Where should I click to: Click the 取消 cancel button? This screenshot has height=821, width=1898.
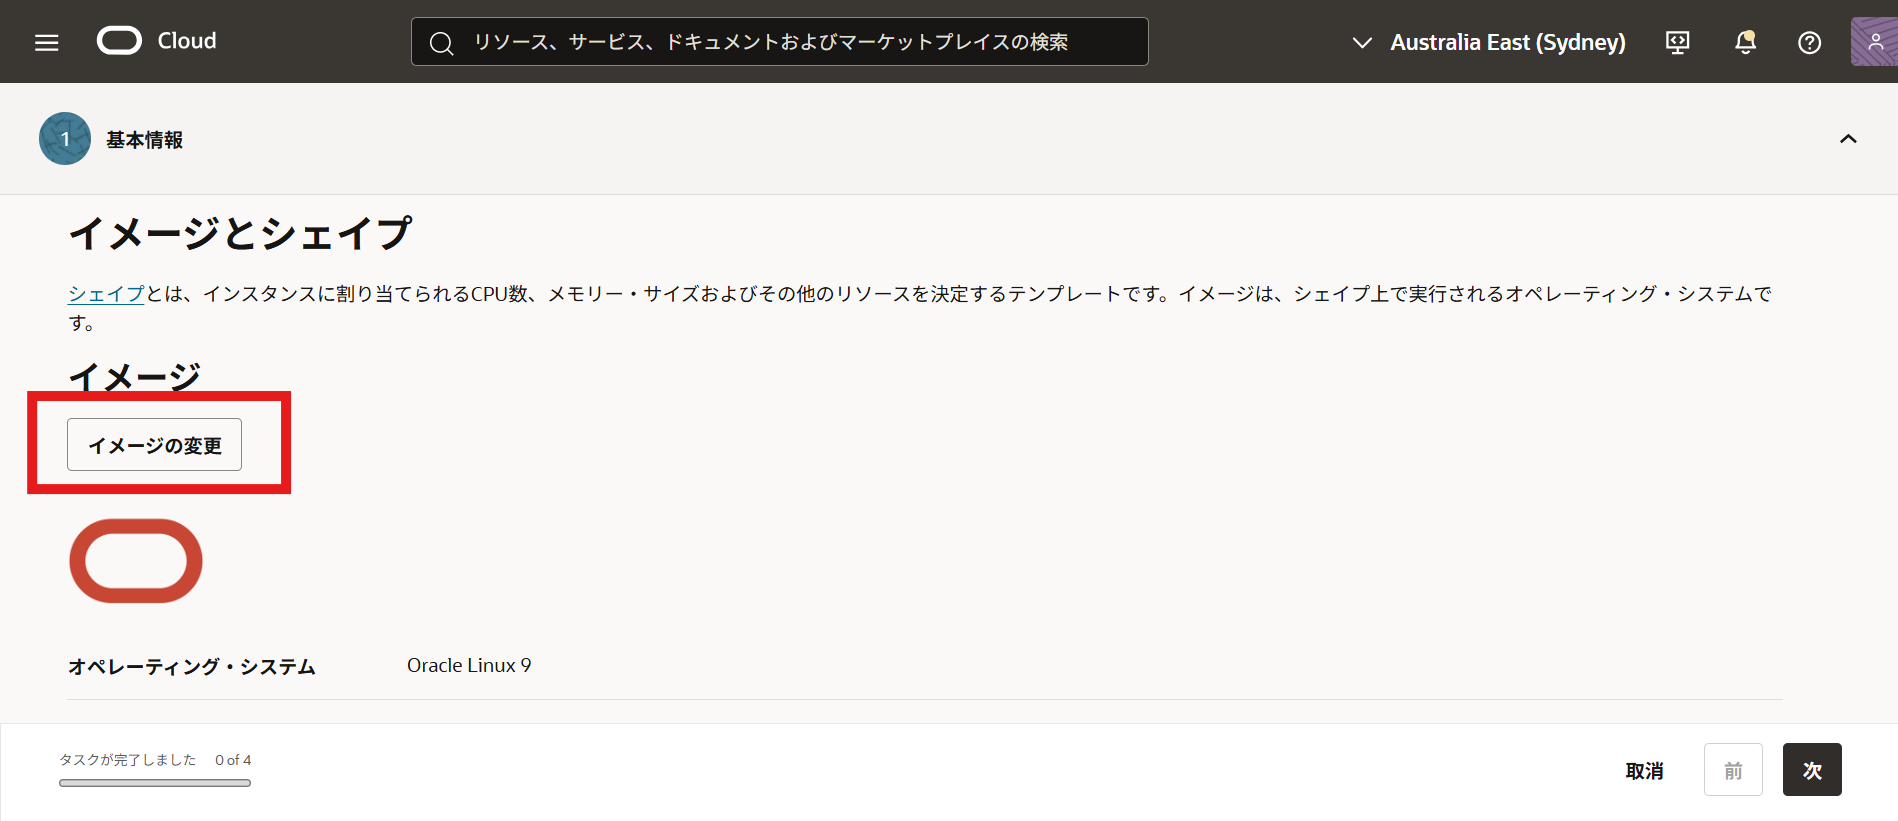1644,770
